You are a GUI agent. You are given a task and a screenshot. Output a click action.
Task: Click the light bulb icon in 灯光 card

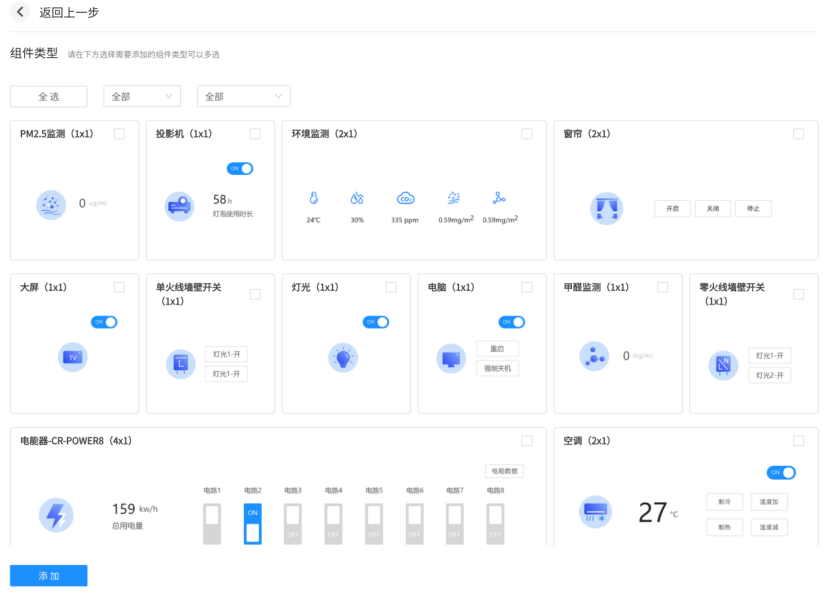(x=343, y=357)
